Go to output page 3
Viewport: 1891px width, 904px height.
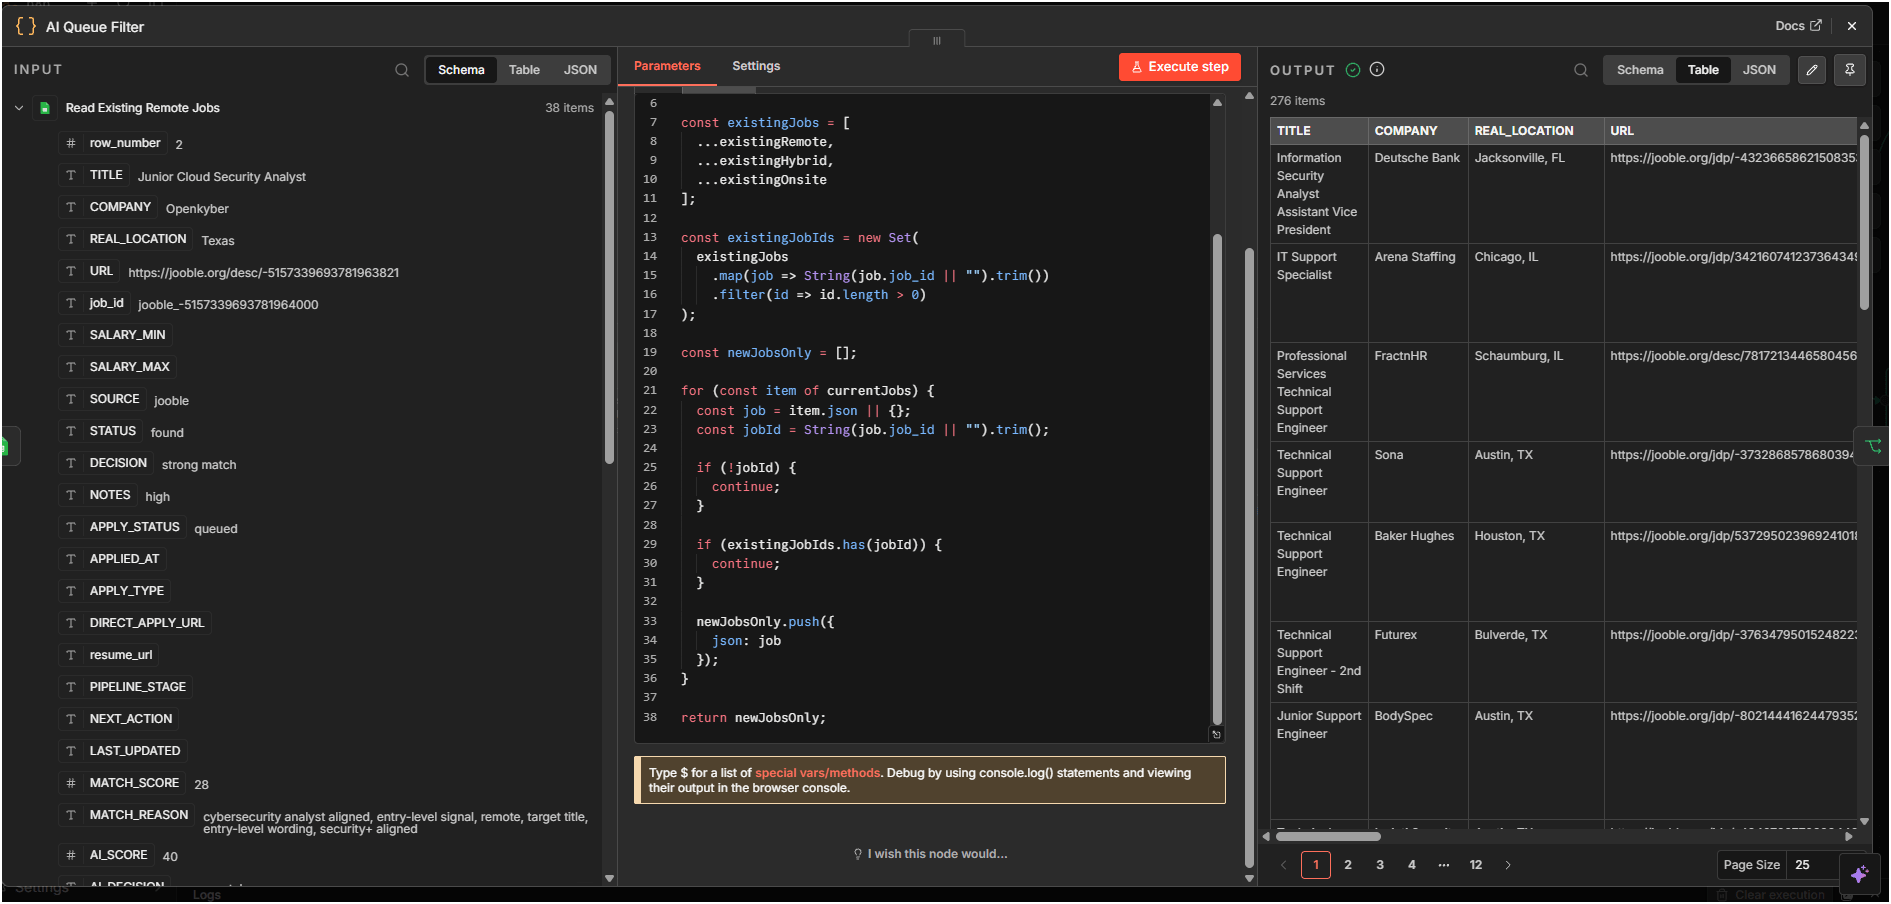tap(1380, 865)
